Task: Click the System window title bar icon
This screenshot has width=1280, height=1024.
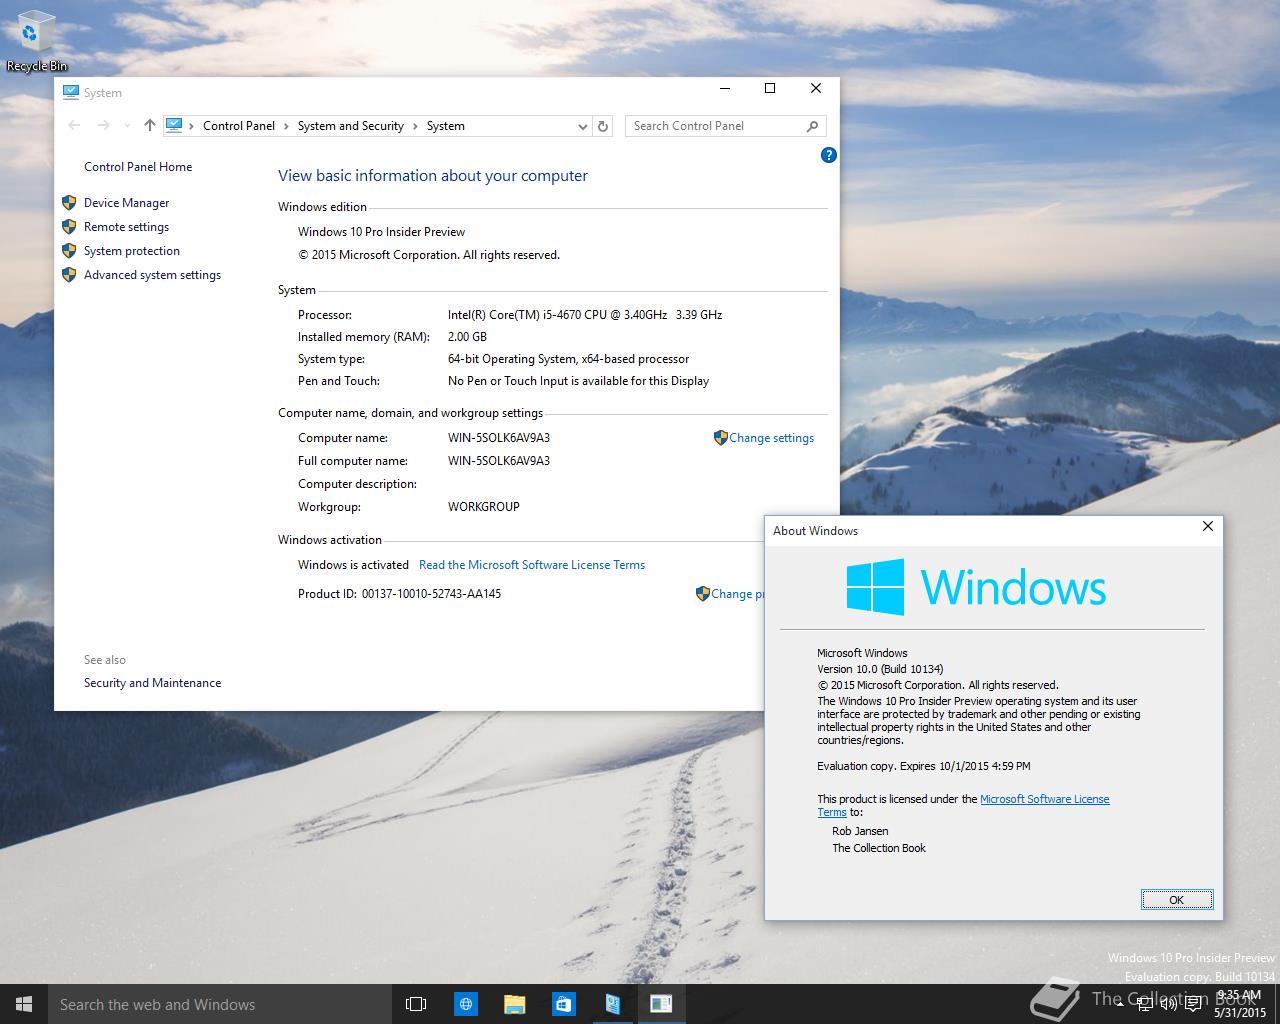Action: point(71,92)
